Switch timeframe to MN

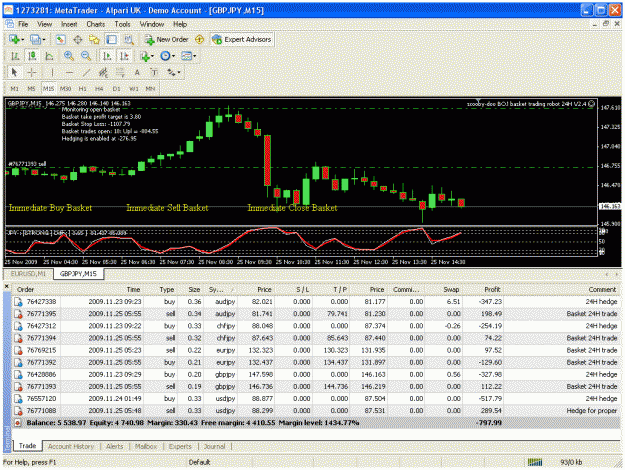point(150,88)
